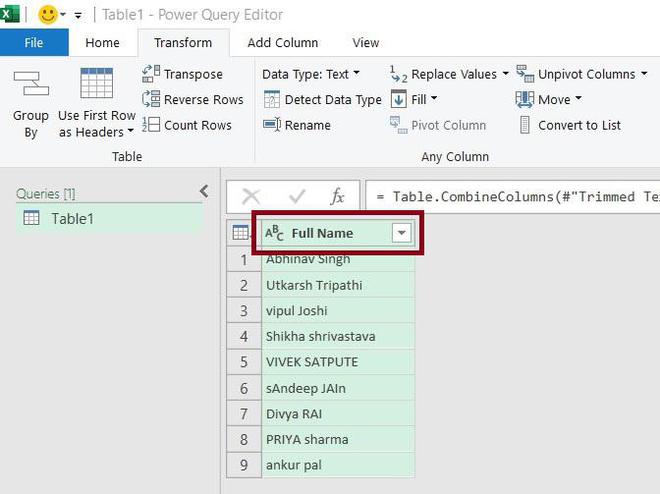Collapse the Queries pane
The image size is (660, 494).
tap(204, 191)
